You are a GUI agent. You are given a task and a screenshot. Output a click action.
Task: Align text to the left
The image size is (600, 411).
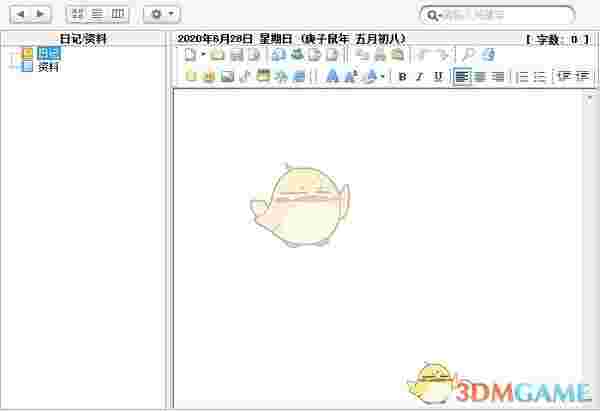point(462,77)
